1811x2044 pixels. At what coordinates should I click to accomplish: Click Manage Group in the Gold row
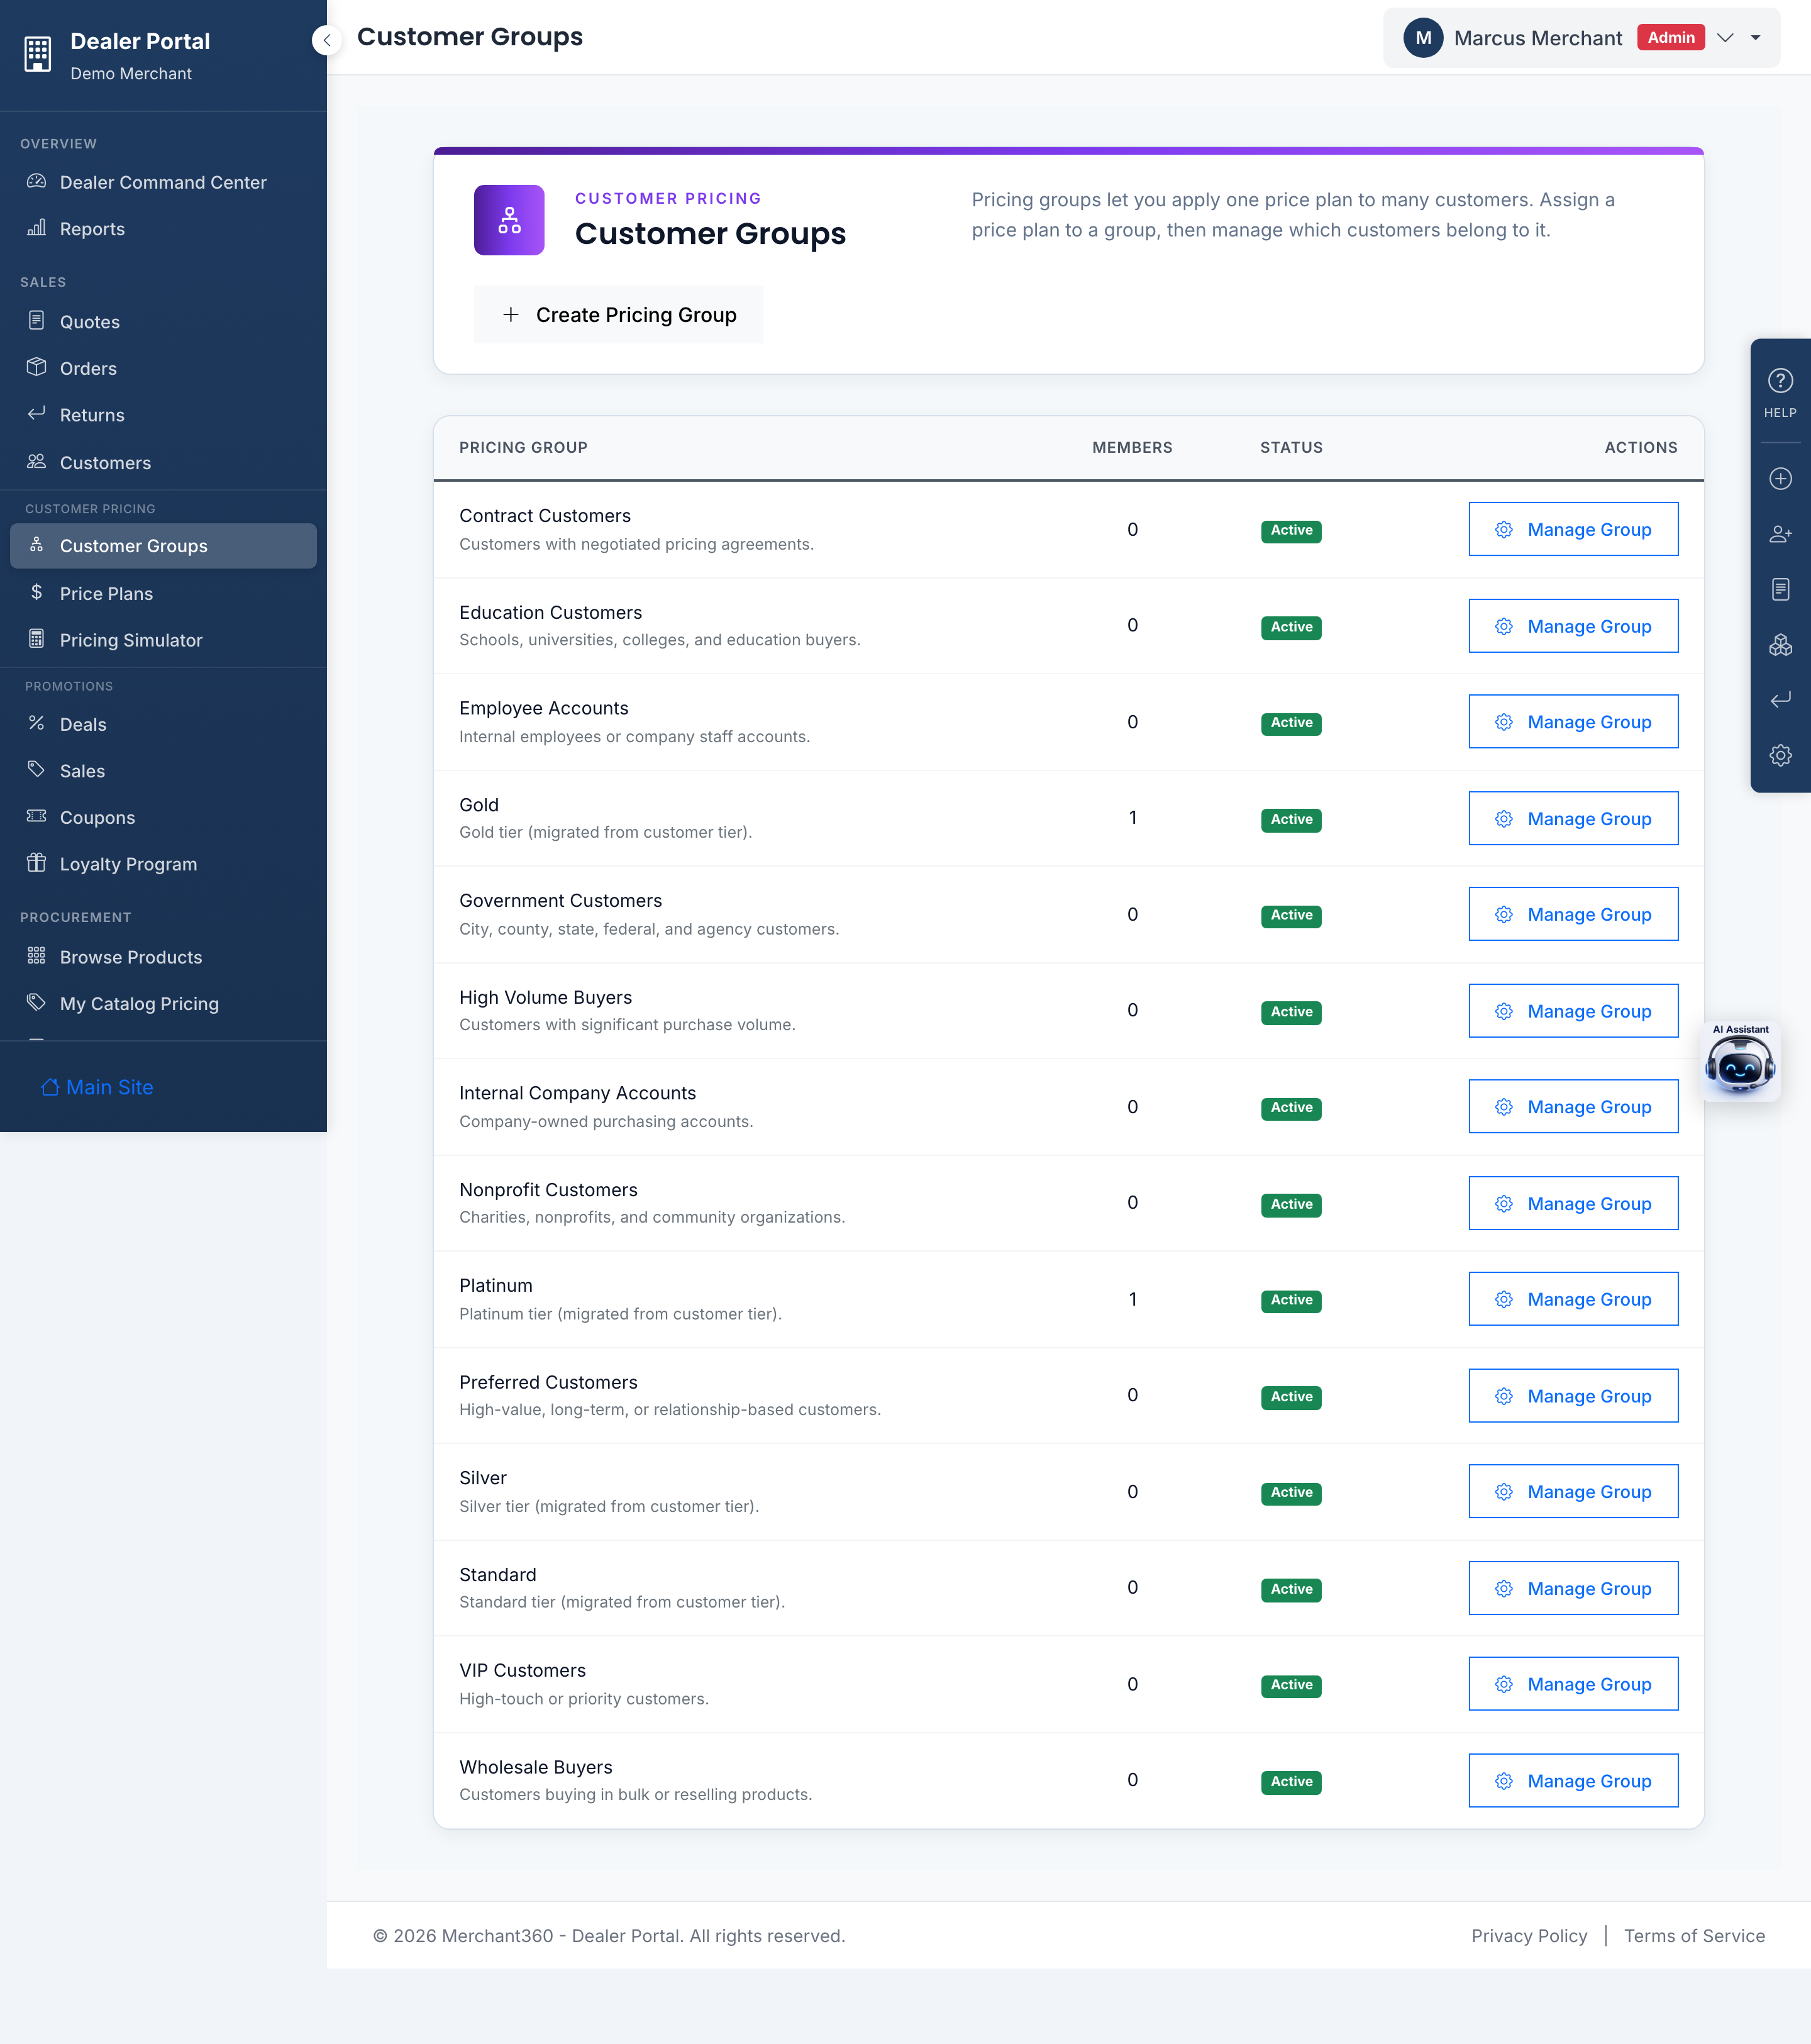(1573, 819)
